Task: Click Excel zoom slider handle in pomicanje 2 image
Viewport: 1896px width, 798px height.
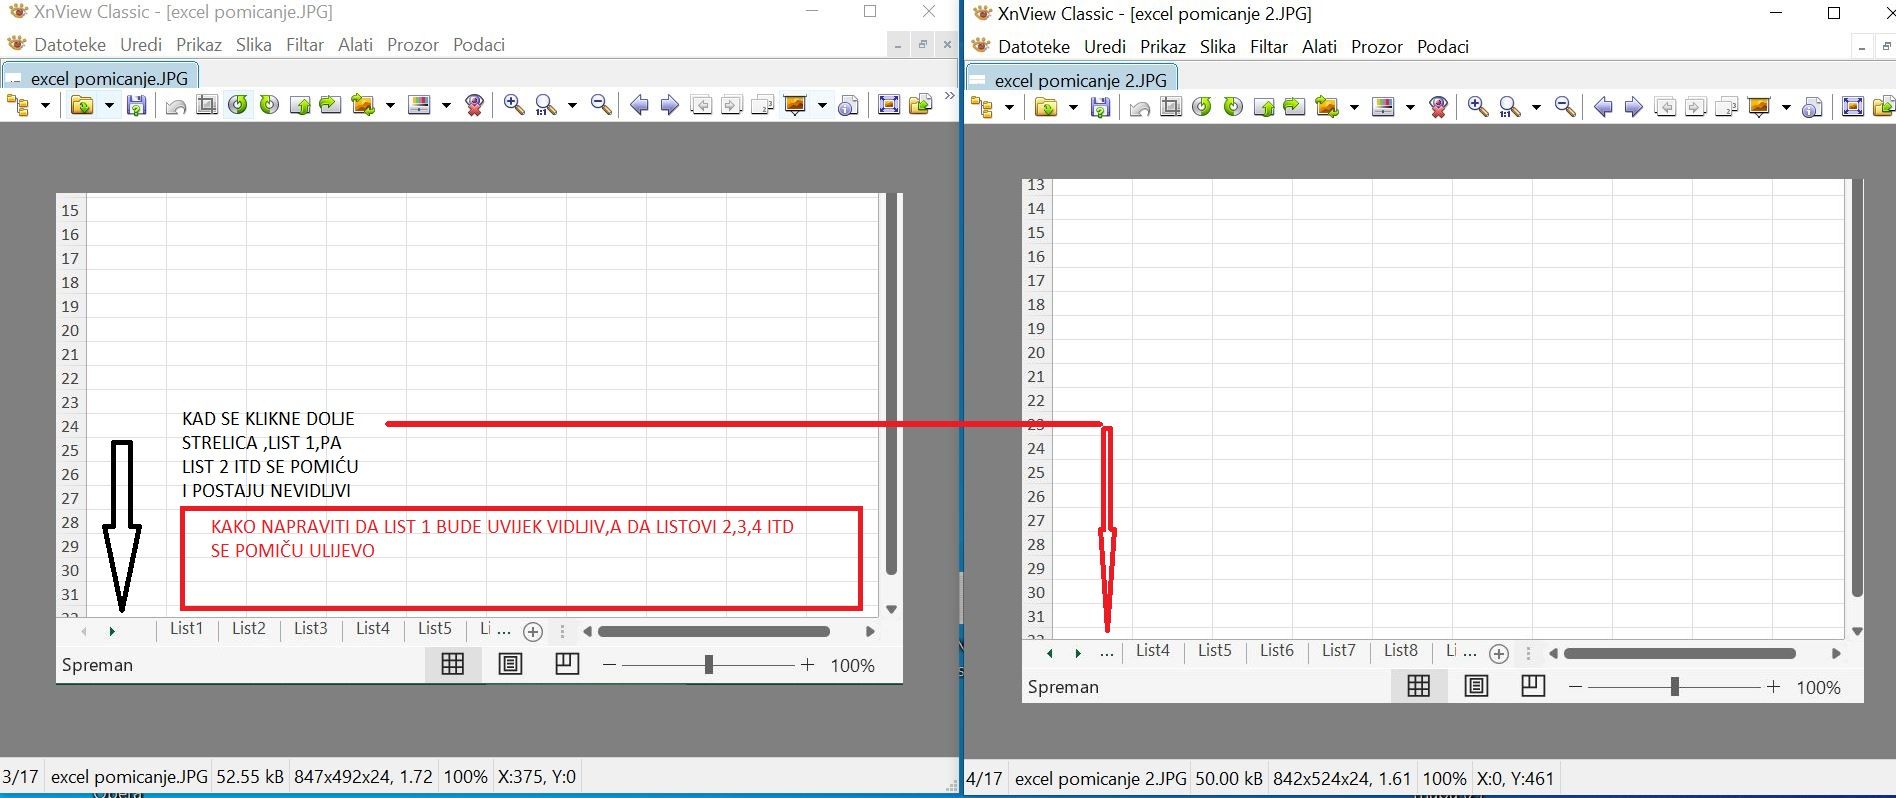Action: pos(1674,687)
